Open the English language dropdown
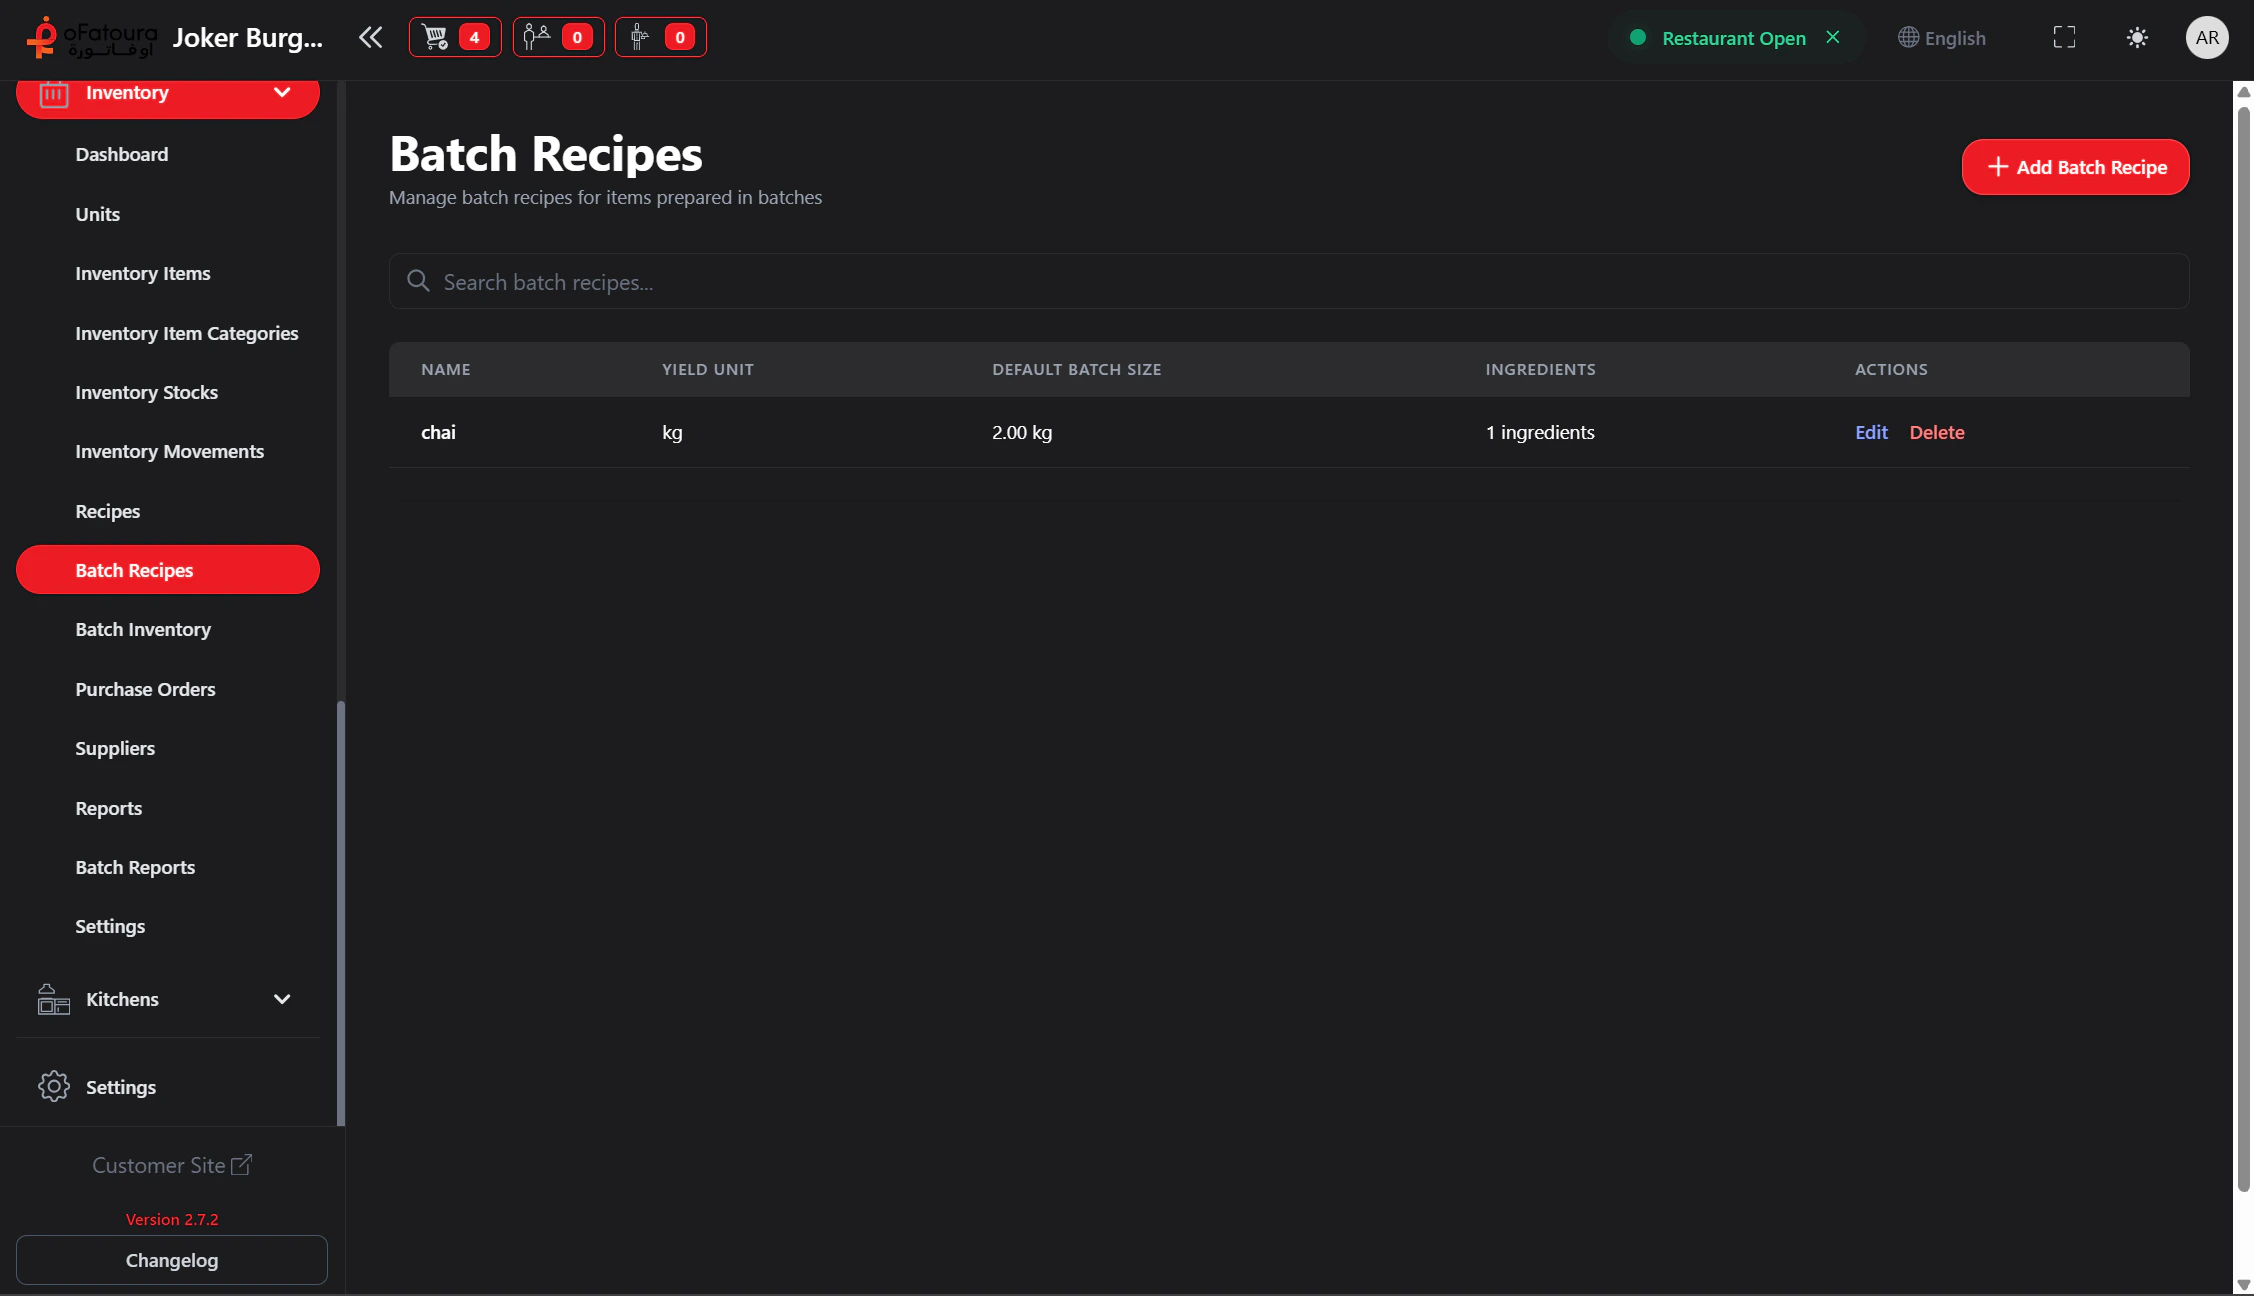The width and height of the screenshot is (2254, 1296). (1942, 38)
